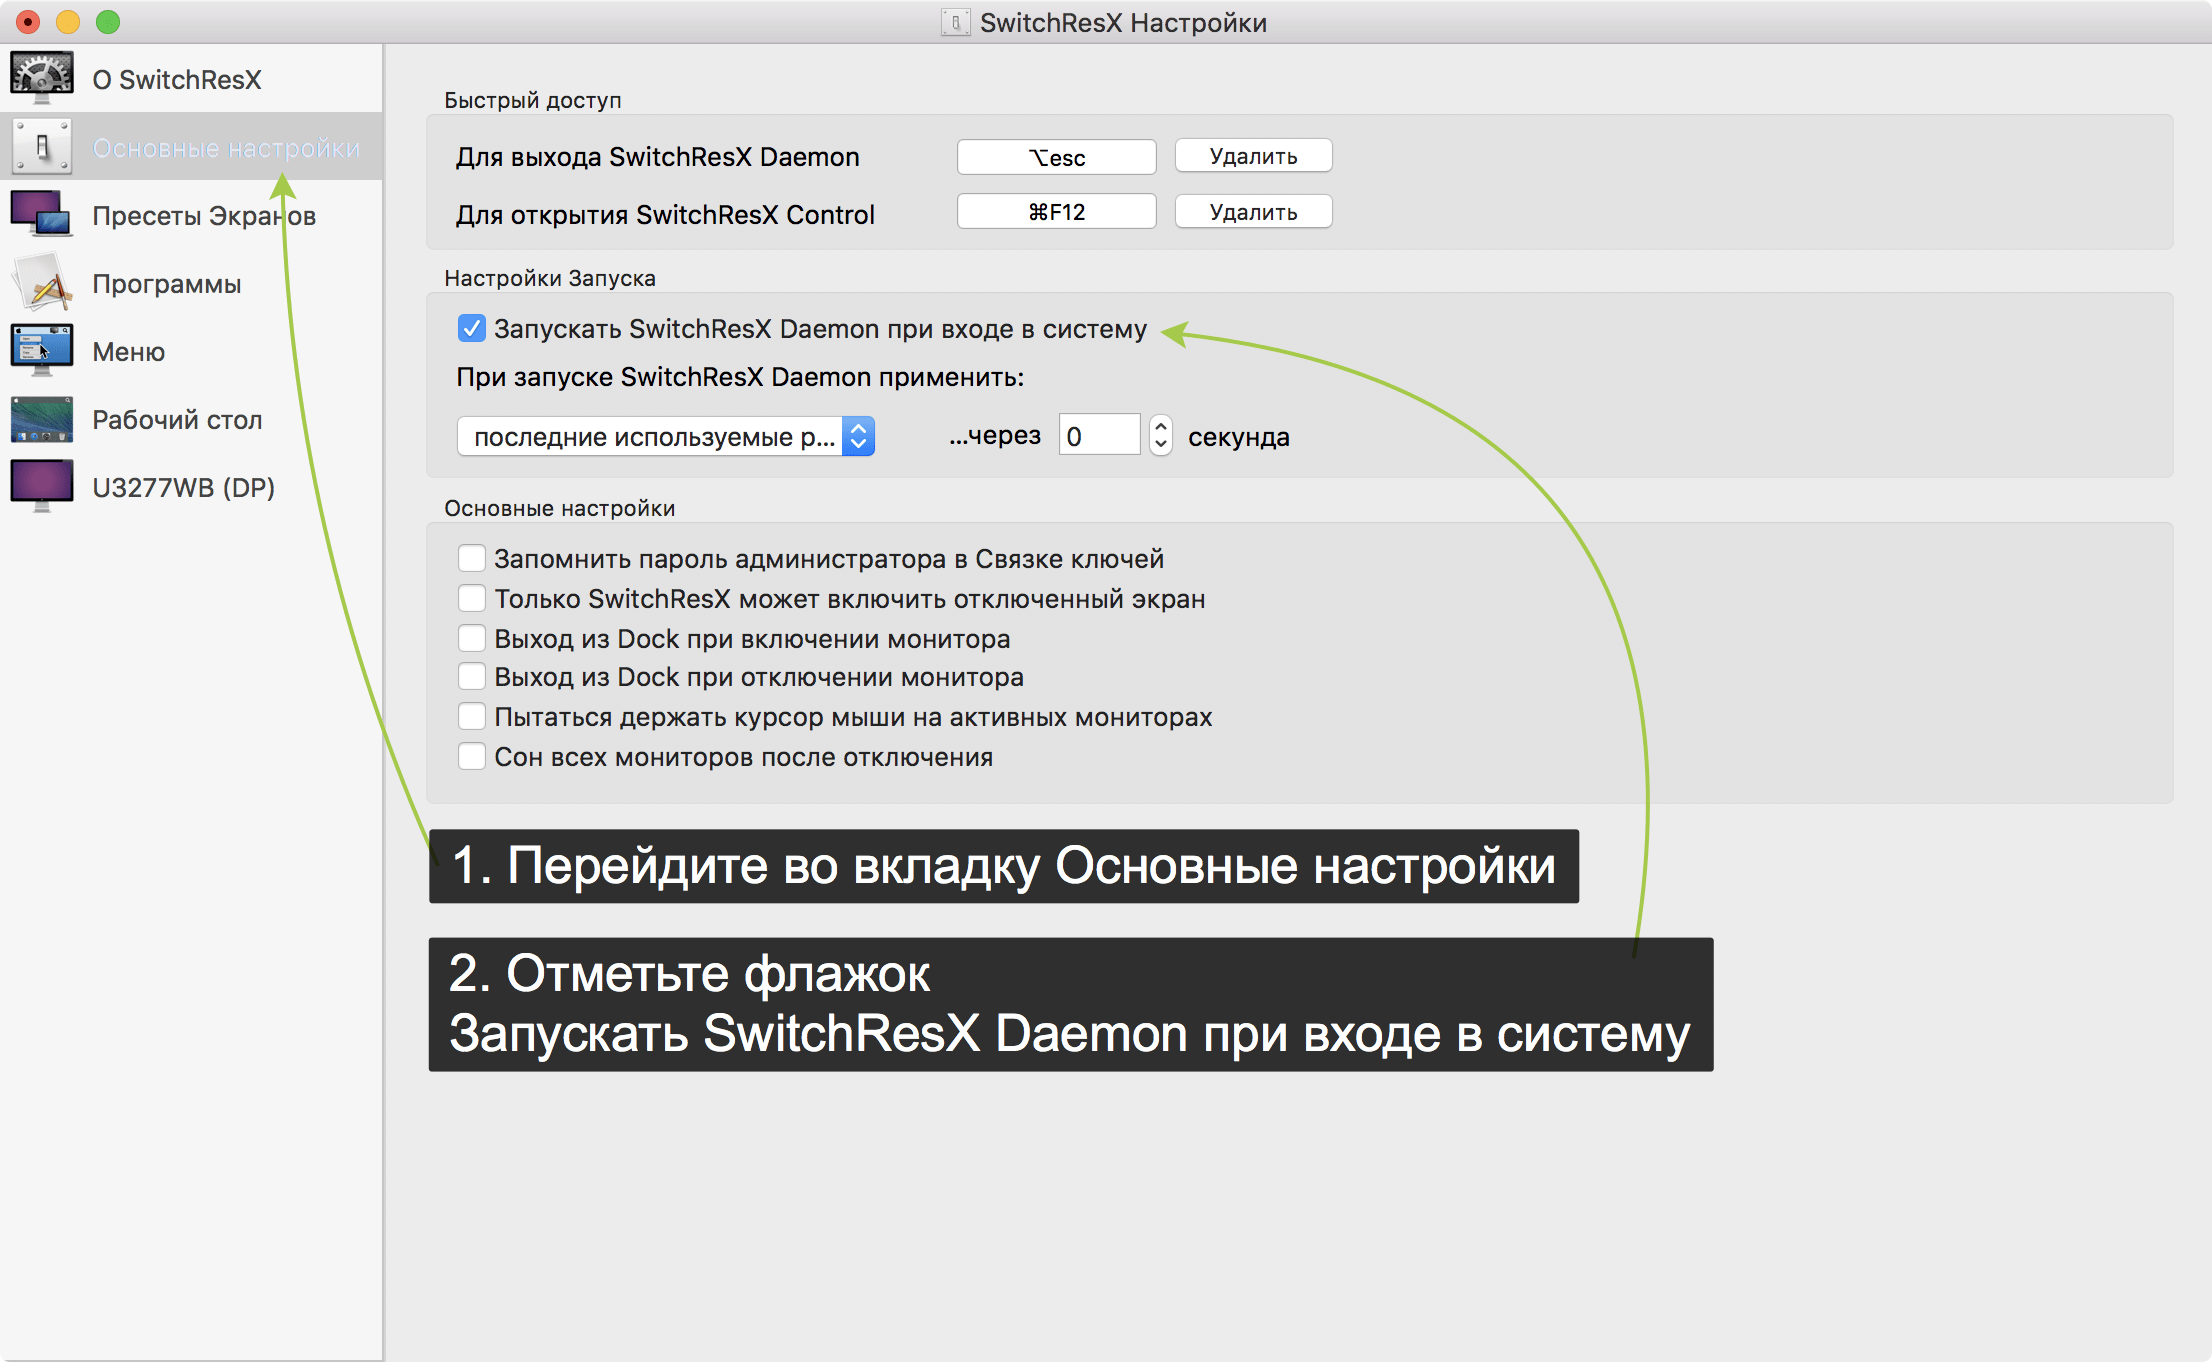Click Удалить for the Daemon exit shortcut

point(1253,156)
